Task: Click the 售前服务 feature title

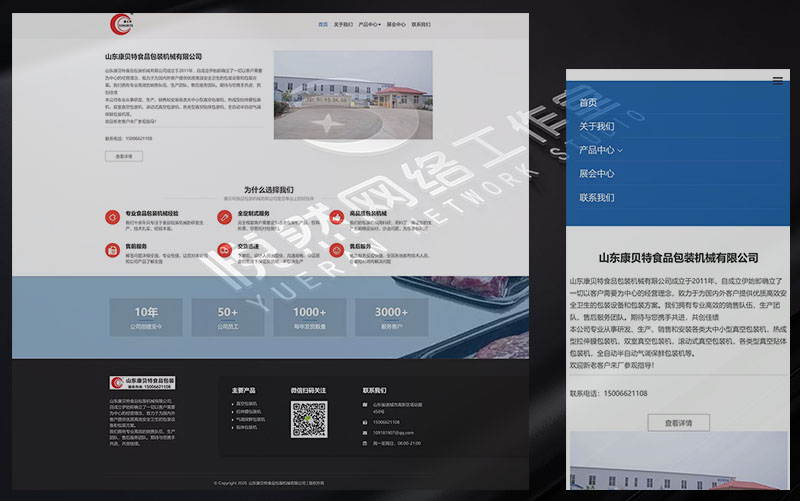Action: pos(136,246)
